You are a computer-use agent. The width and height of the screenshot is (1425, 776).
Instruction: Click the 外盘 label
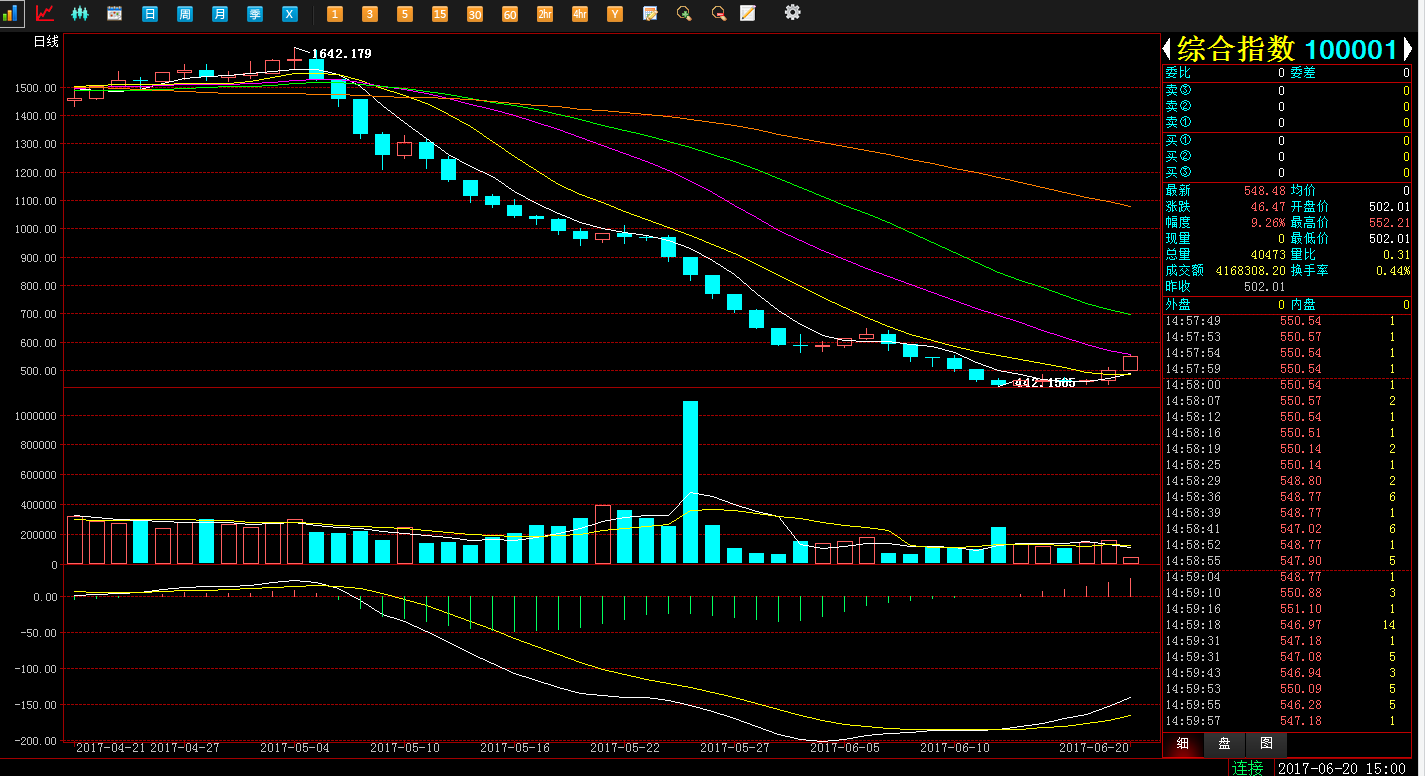point(1178,304)
